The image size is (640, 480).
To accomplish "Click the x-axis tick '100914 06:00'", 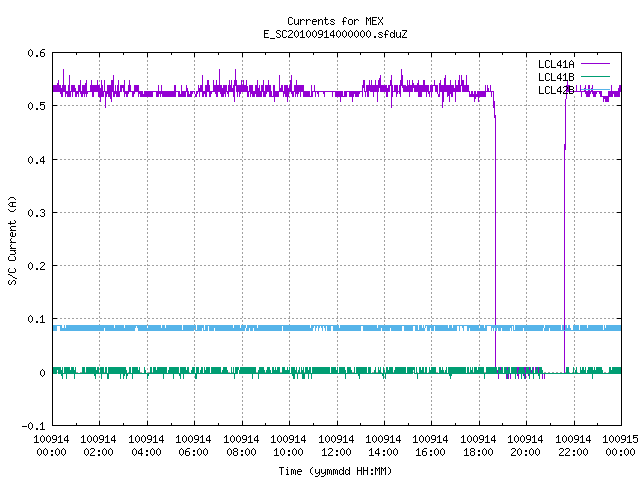I will (x=193, y=446).
